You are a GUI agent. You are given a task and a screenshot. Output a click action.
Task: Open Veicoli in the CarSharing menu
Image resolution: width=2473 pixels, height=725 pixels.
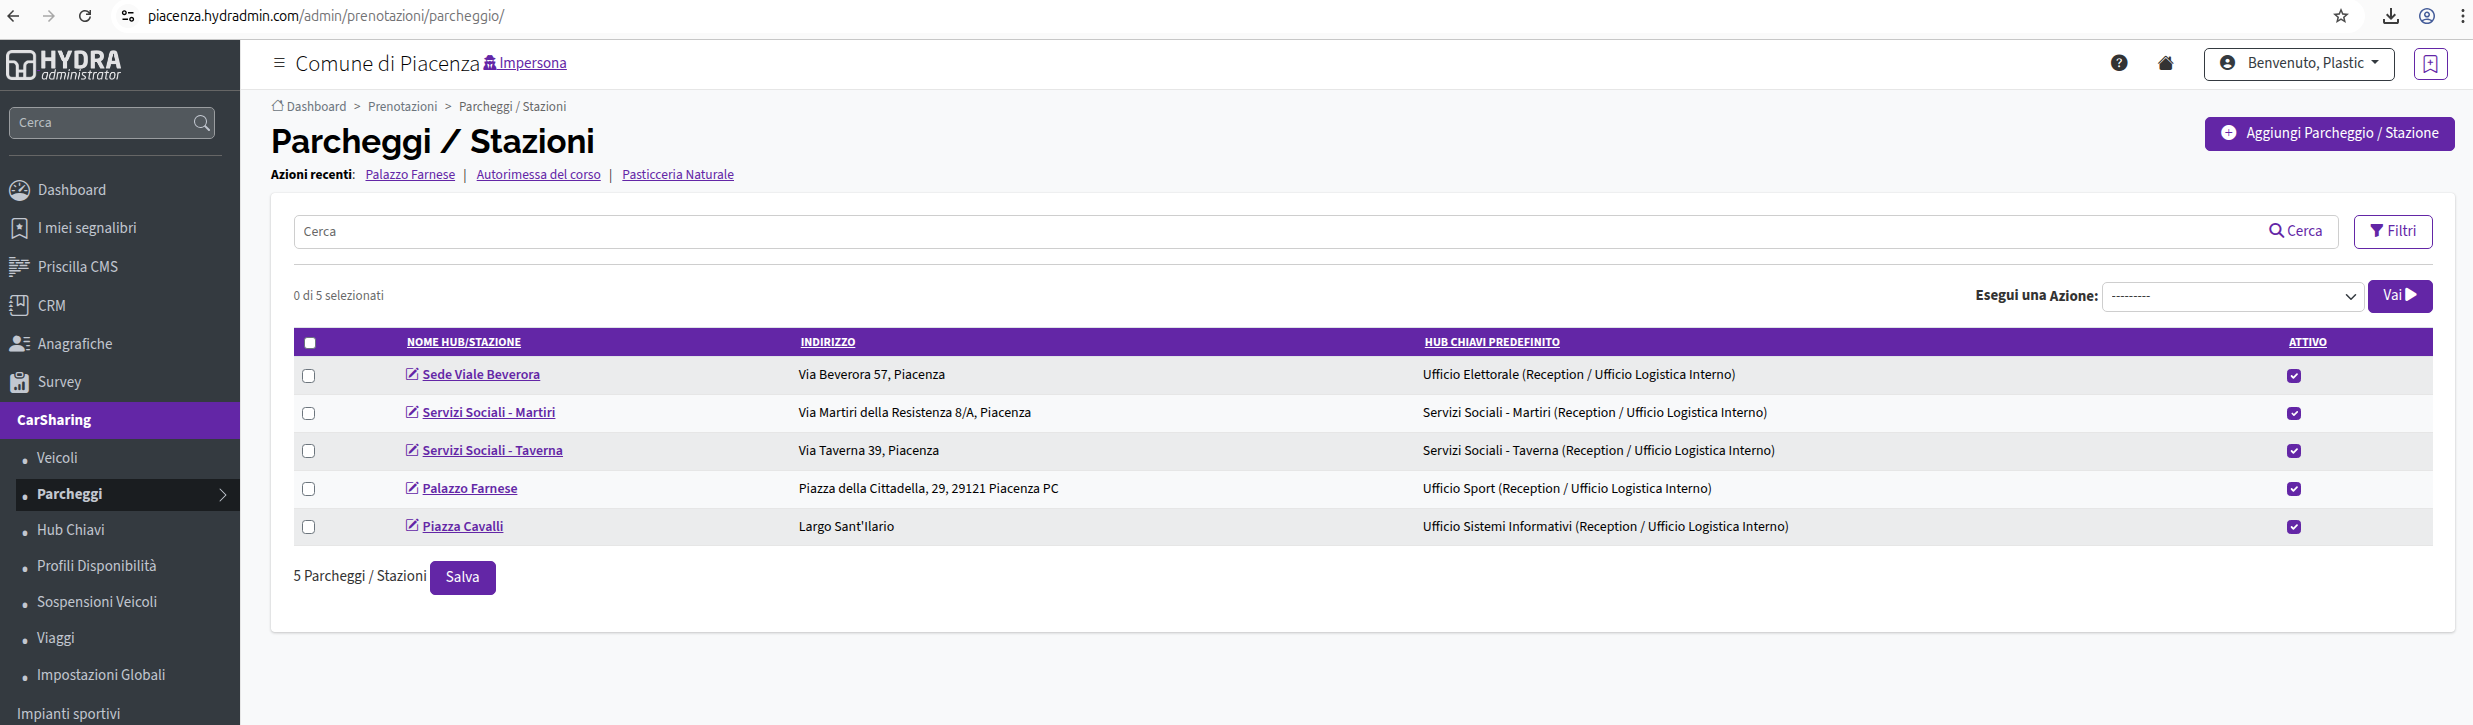point(57,458)
